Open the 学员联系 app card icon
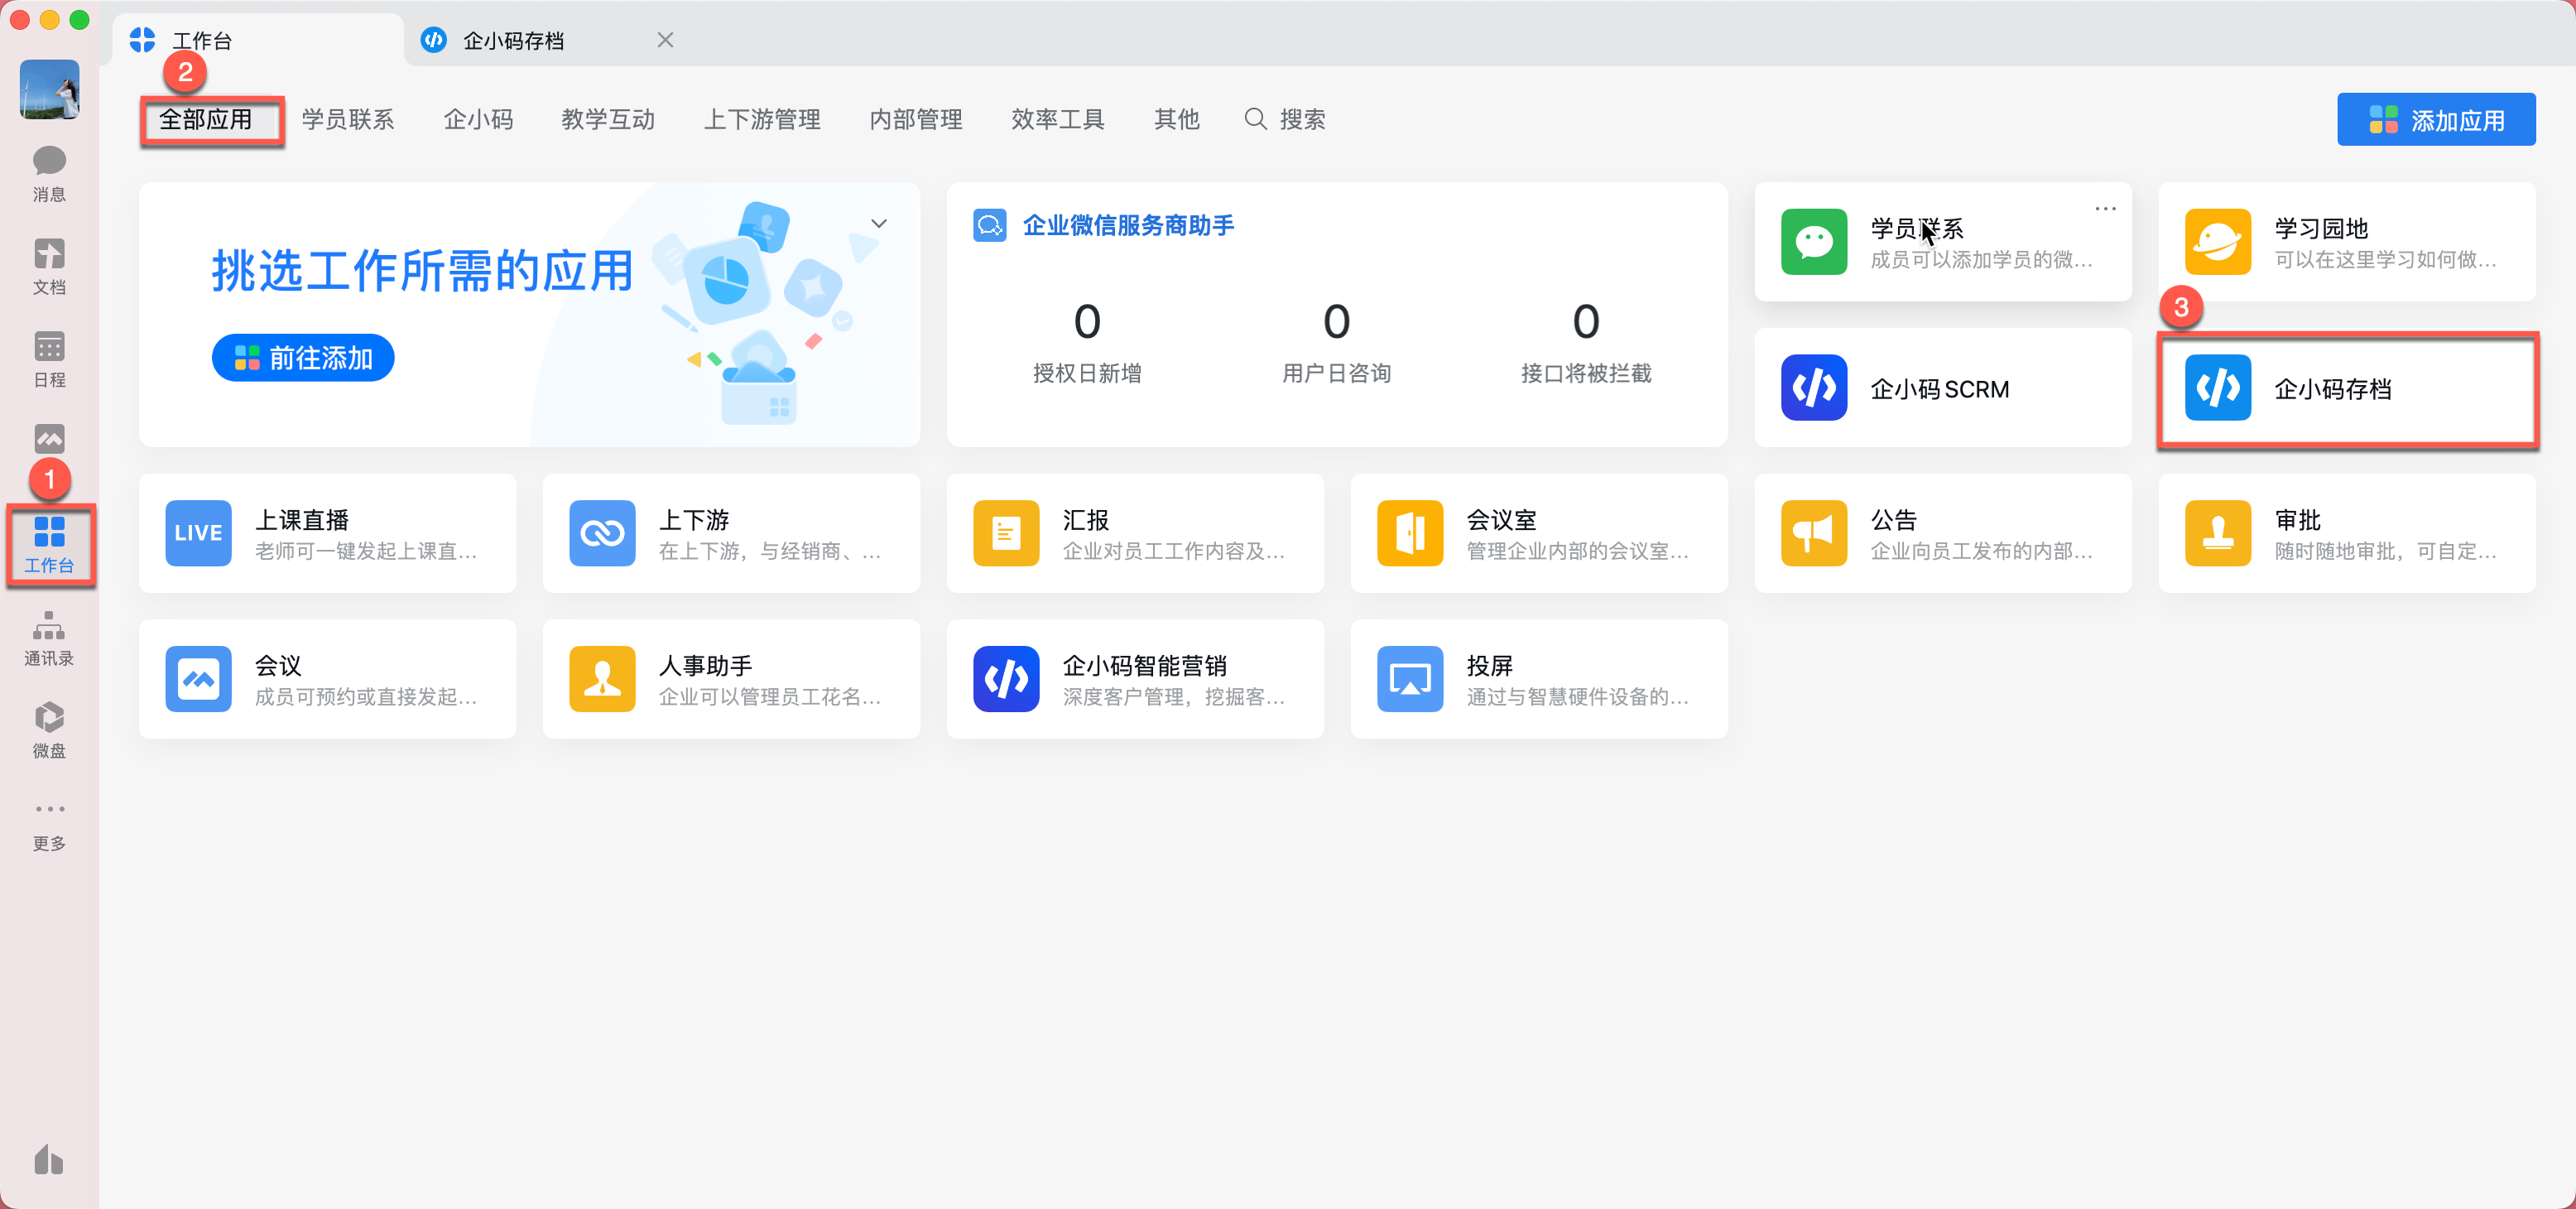 (1814, 242)
